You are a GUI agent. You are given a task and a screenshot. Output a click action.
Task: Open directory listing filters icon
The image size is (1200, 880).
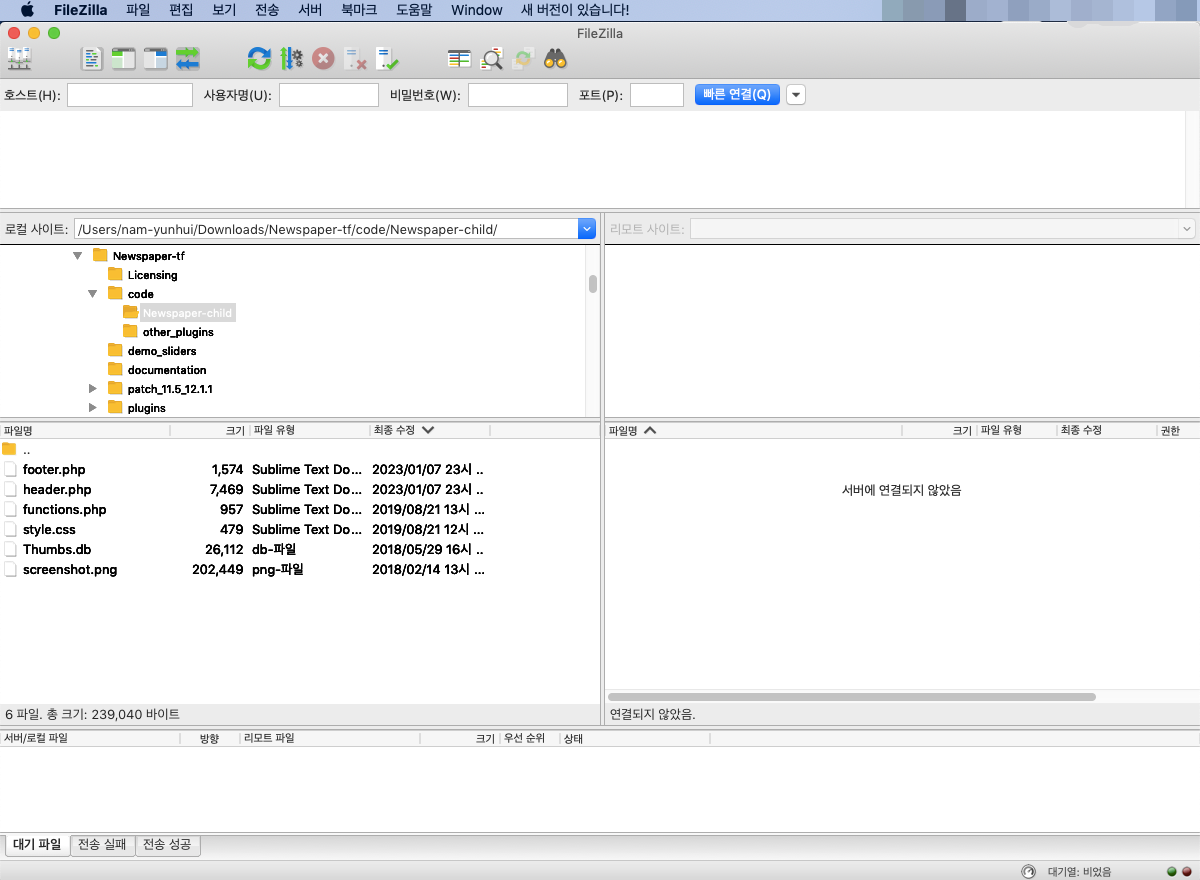tap(459, 59)
